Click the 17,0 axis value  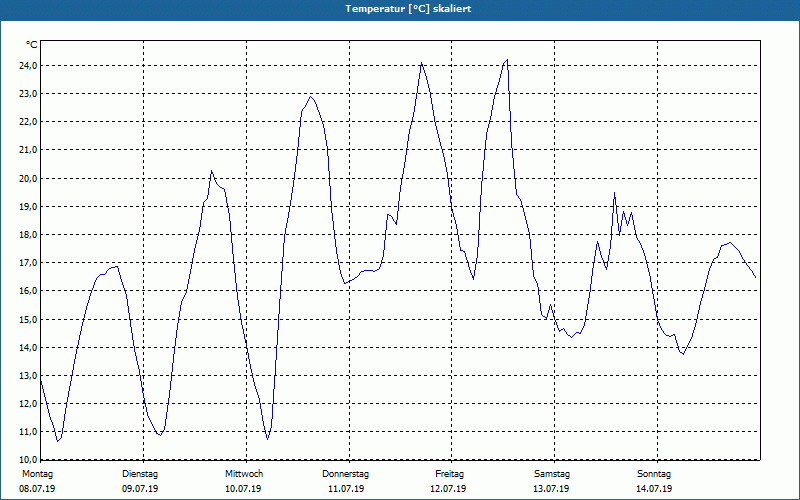(x=28, y=262)
